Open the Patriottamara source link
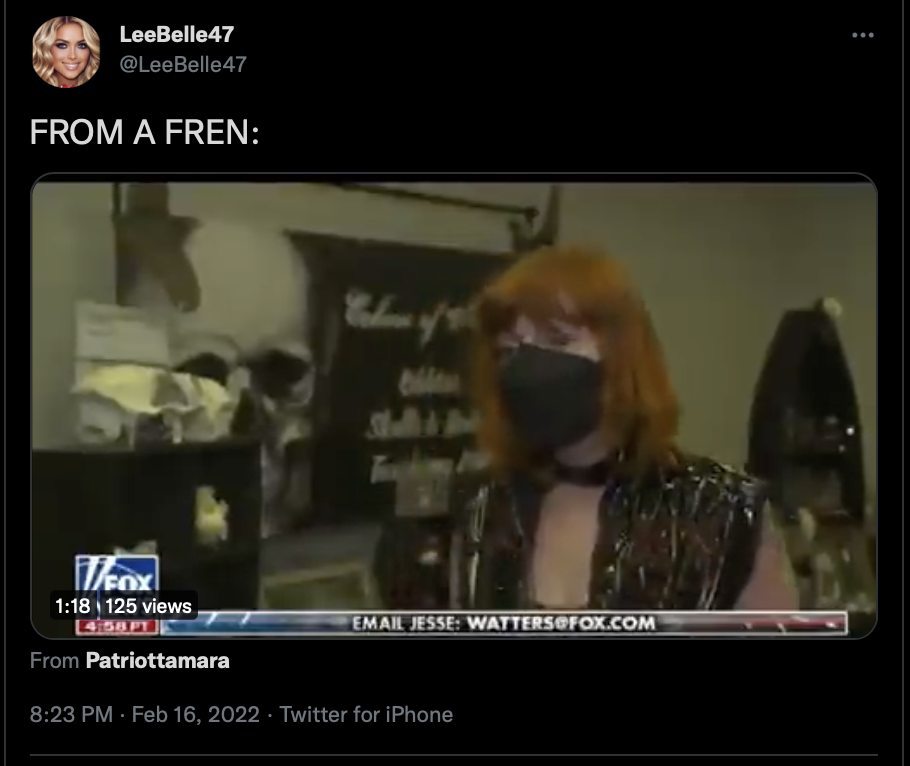910x766 pixels. [x=157, y=660]
